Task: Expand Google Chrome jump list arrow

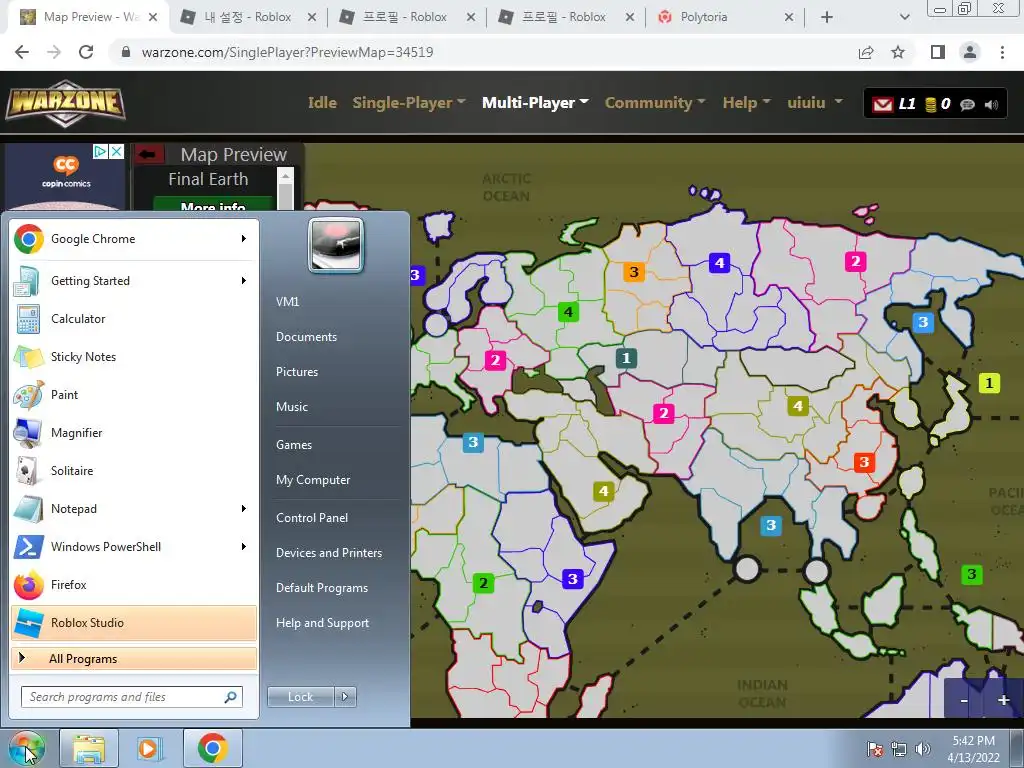Action: 244,239
